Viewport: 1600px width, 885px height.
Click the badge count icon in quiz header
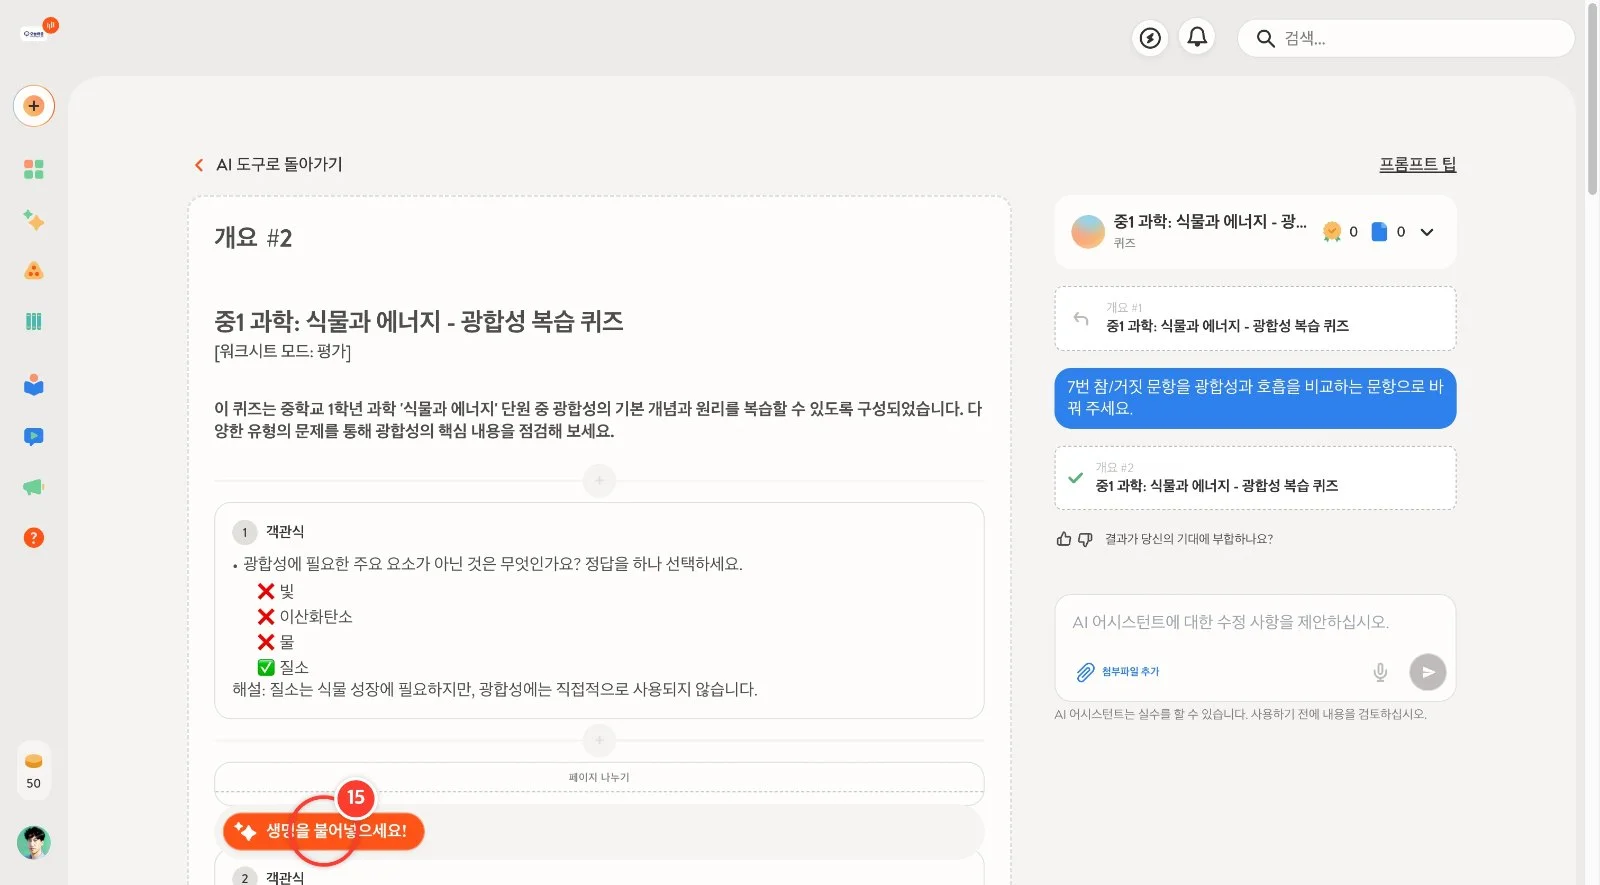coord(1332,232)
